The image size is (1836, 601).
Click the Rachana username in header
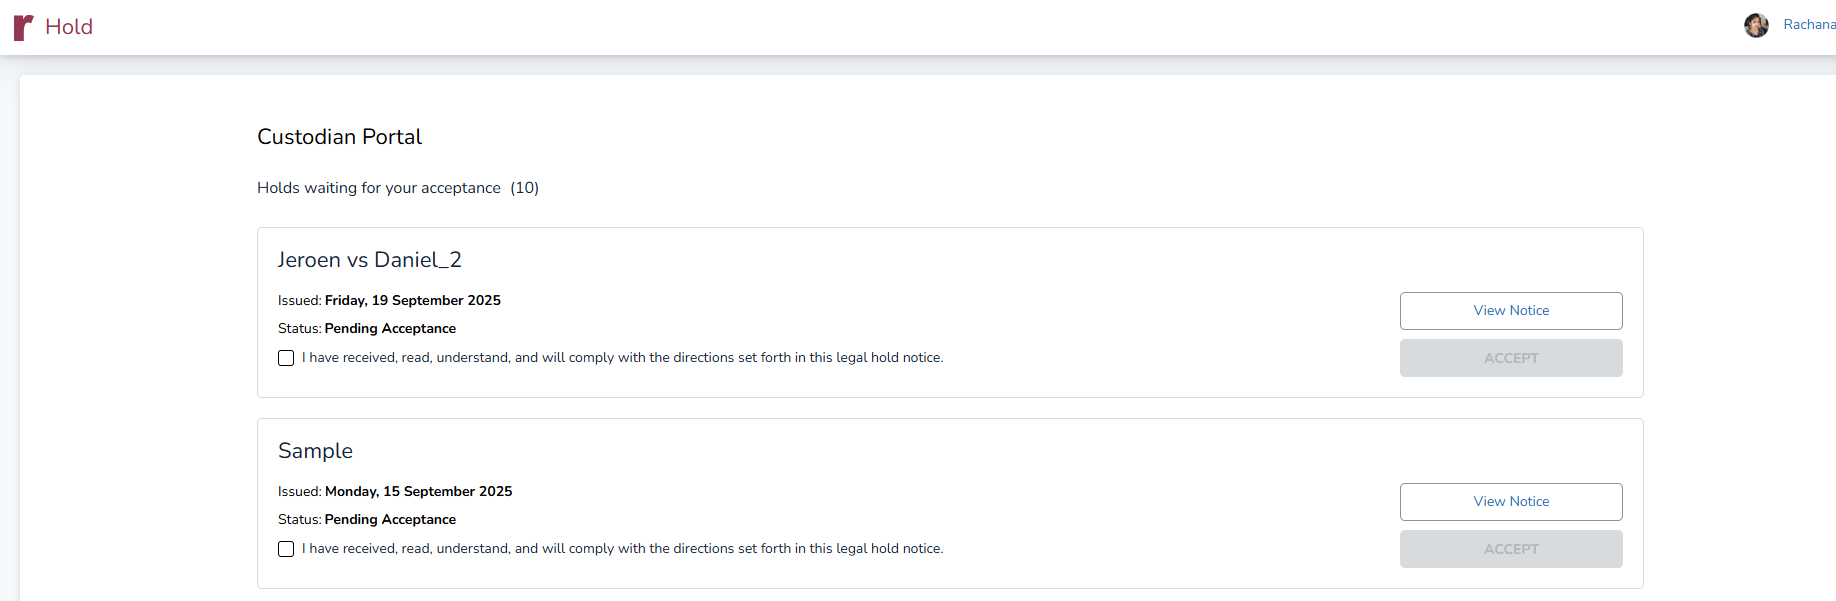click(1808, 25)
